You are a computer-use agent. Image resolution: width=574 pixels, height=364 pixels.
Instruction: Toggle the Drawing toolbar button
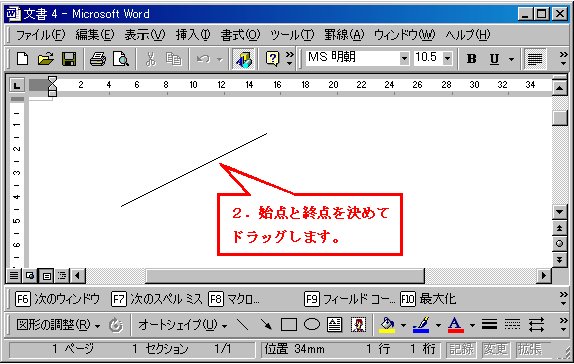[x=243, y=59]
